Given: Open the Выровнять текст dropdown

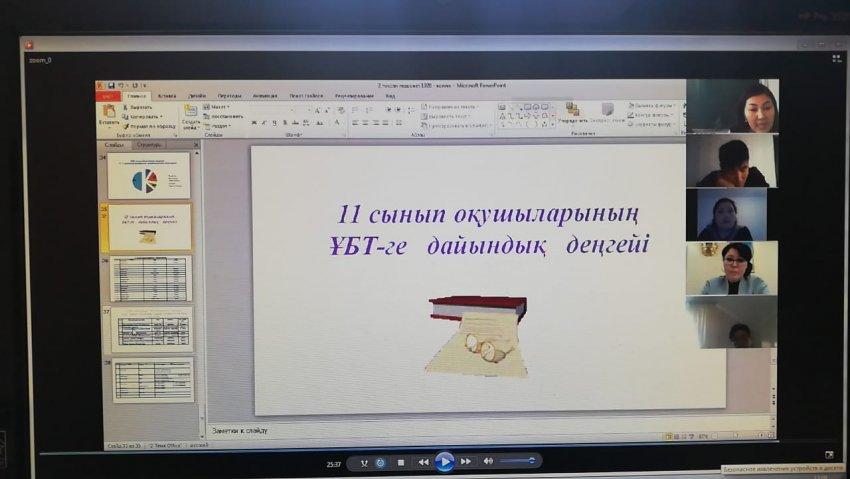Looking at the screenshot, I should coord(446,116).
